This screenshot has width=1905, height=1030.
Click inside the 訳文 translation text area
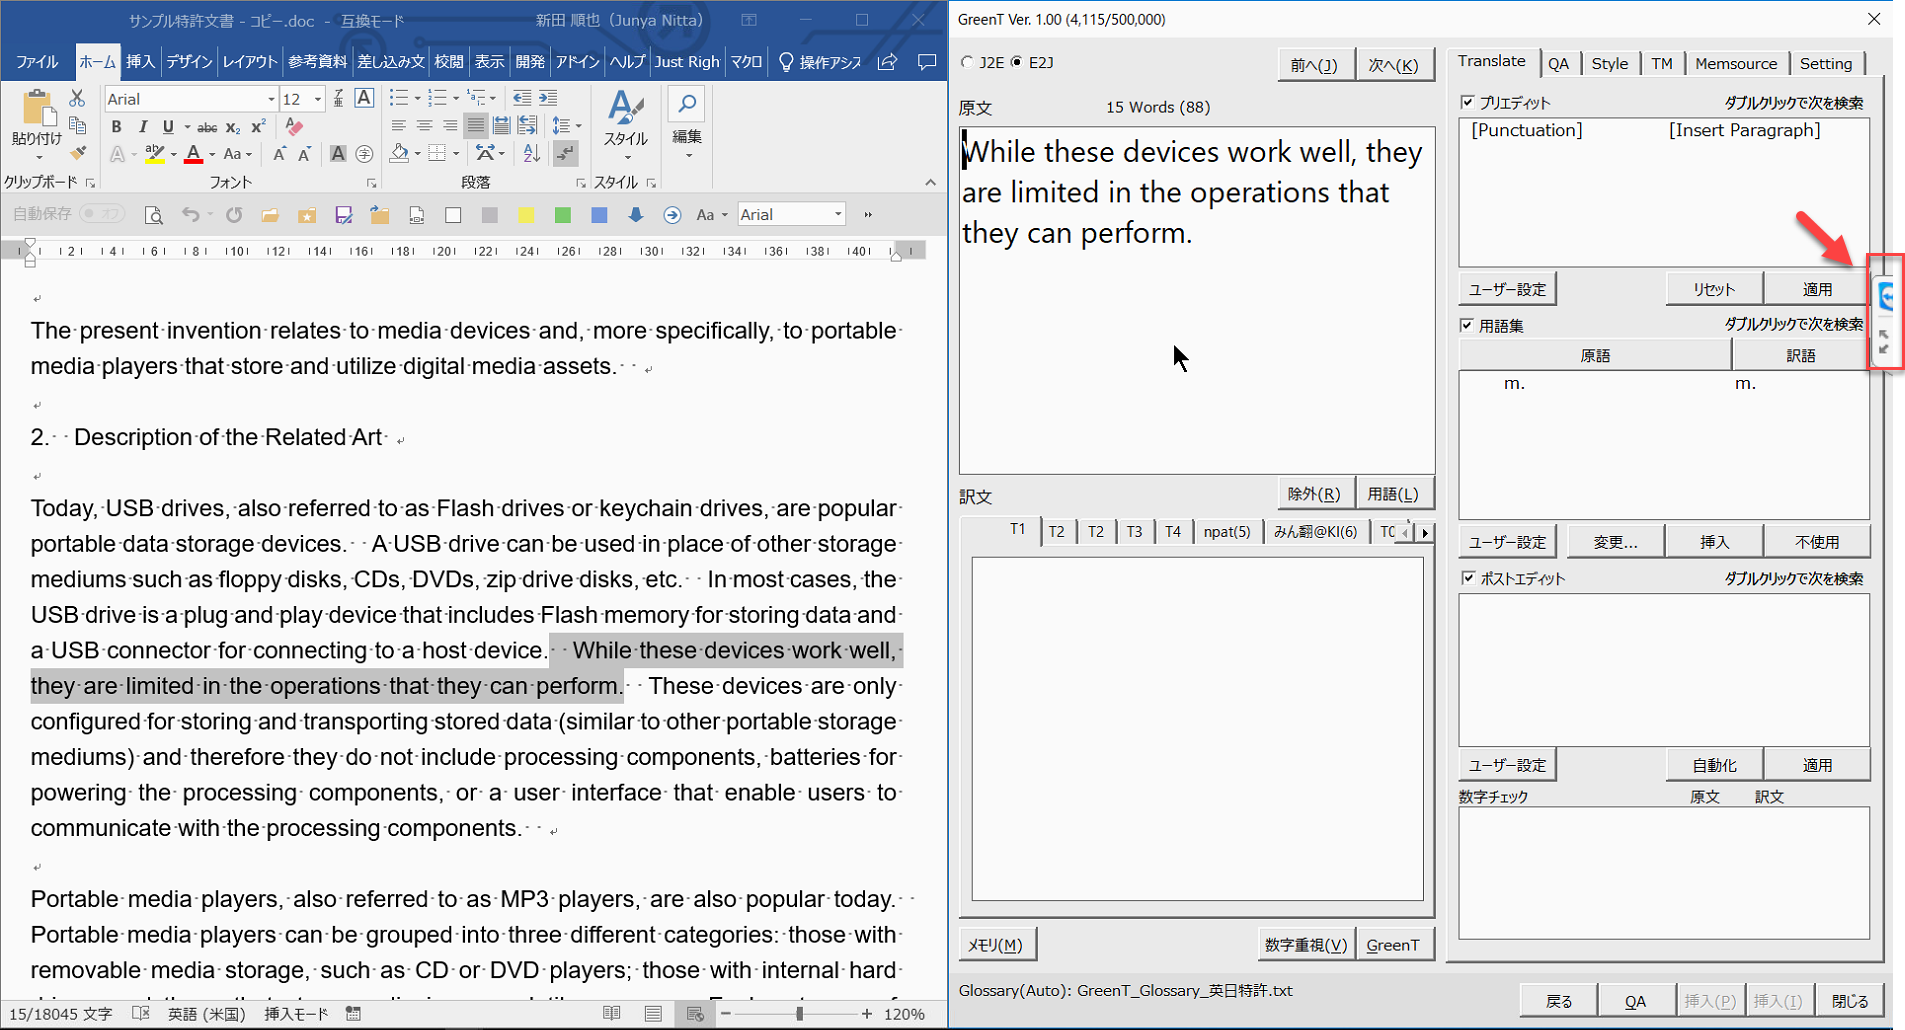pos(1196,728)
